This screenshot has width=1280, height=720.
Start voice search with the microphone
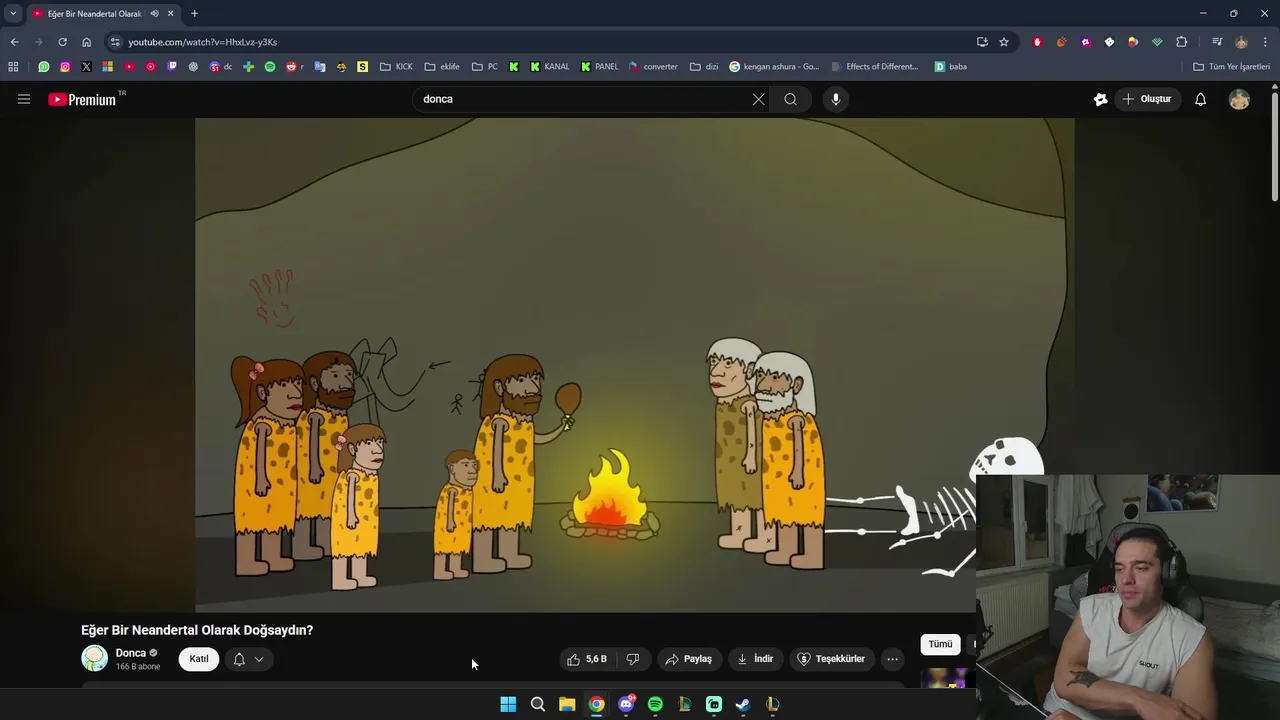(x=836, y=99)
